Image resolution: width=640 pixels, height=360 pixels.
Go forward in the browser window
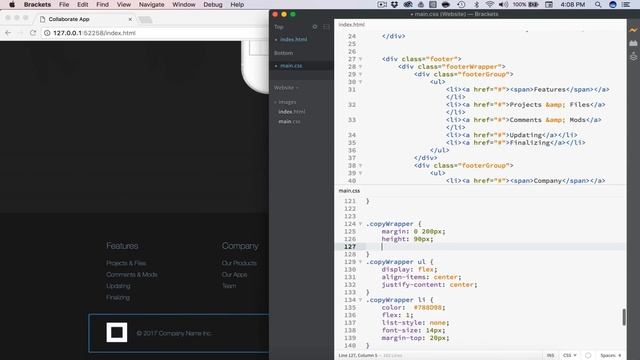[20, 33]
